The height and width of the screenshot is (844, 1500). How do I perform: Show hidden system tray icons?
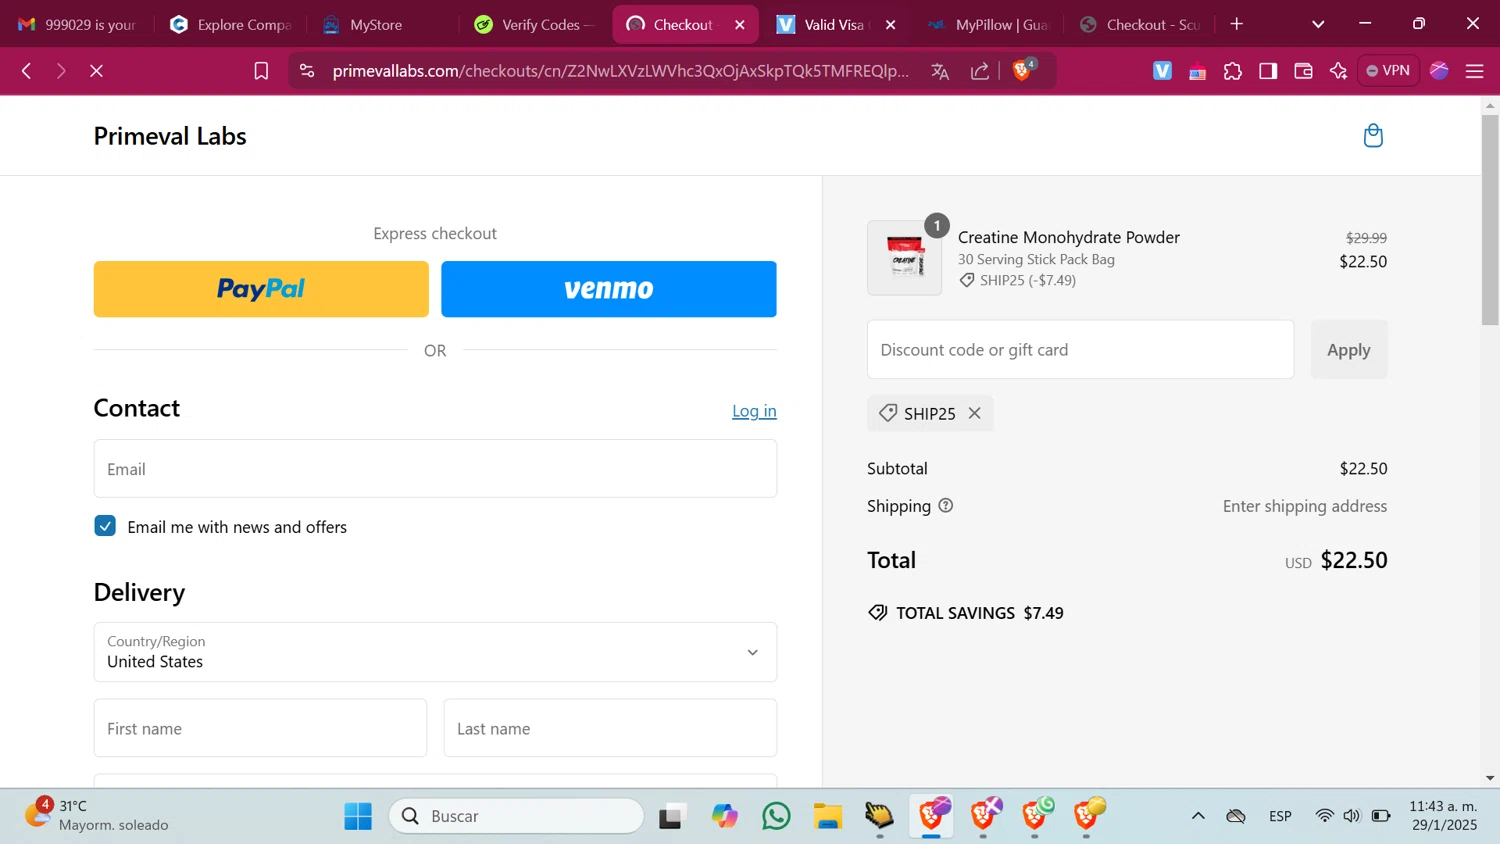(x=1198, y=816)
